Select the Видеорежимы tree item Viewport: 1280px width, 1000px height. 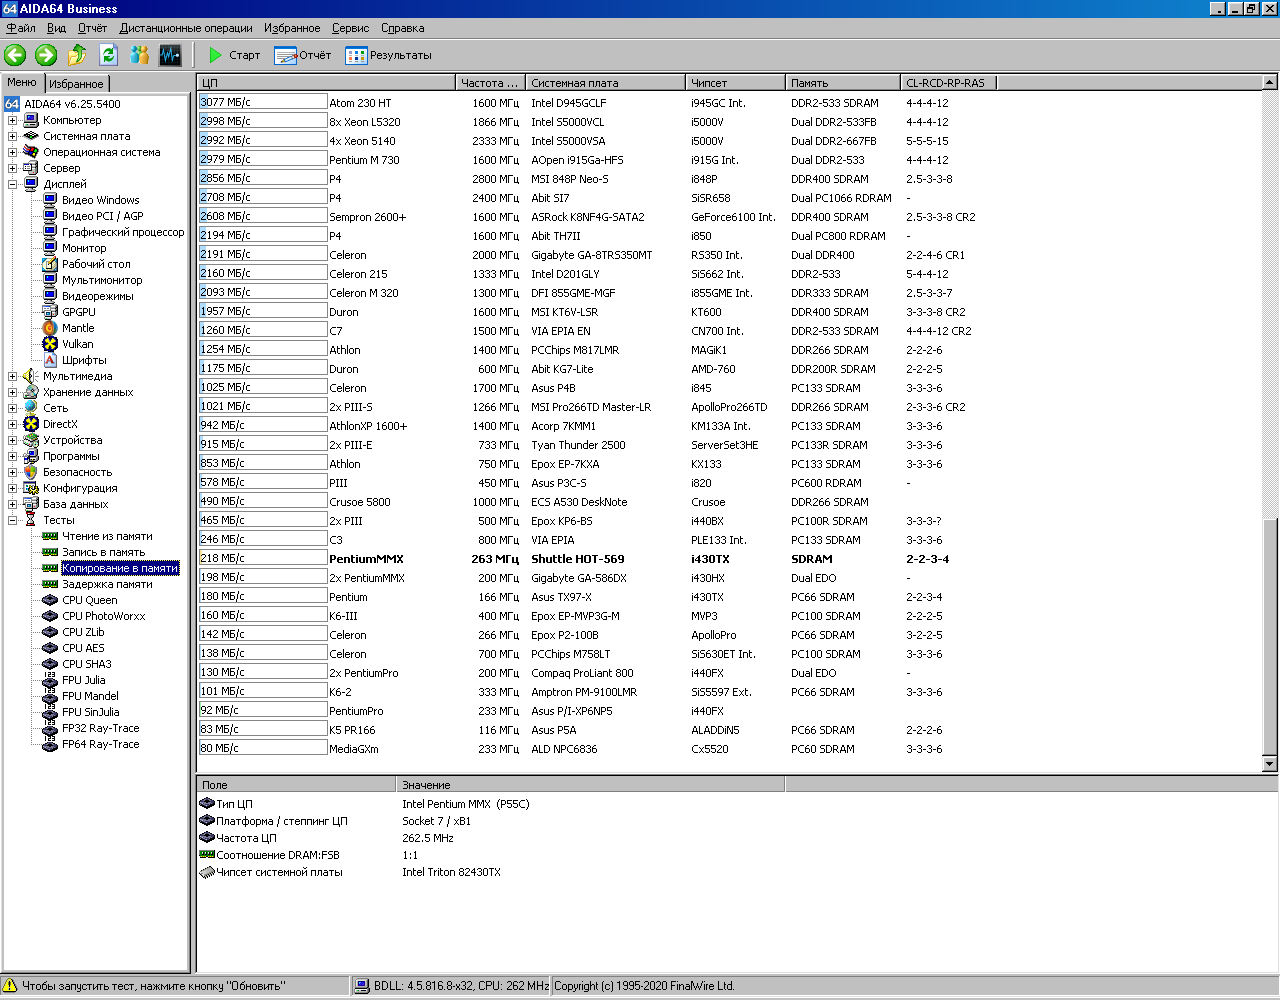point(97,296)
